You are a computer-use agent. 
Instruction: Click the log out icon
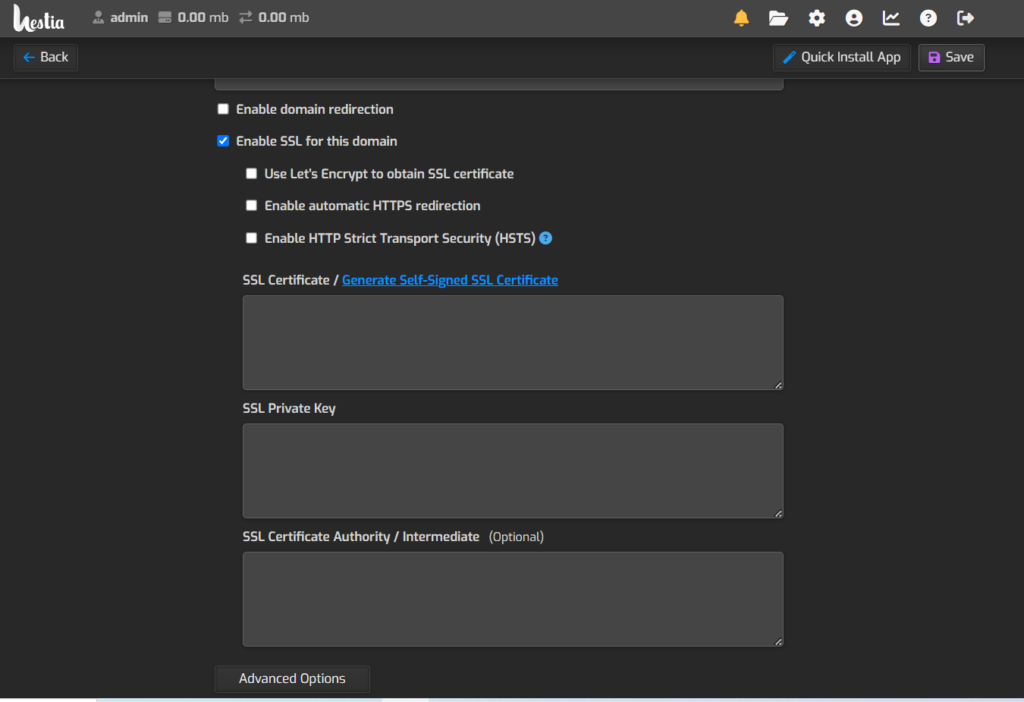pos(965,18)
